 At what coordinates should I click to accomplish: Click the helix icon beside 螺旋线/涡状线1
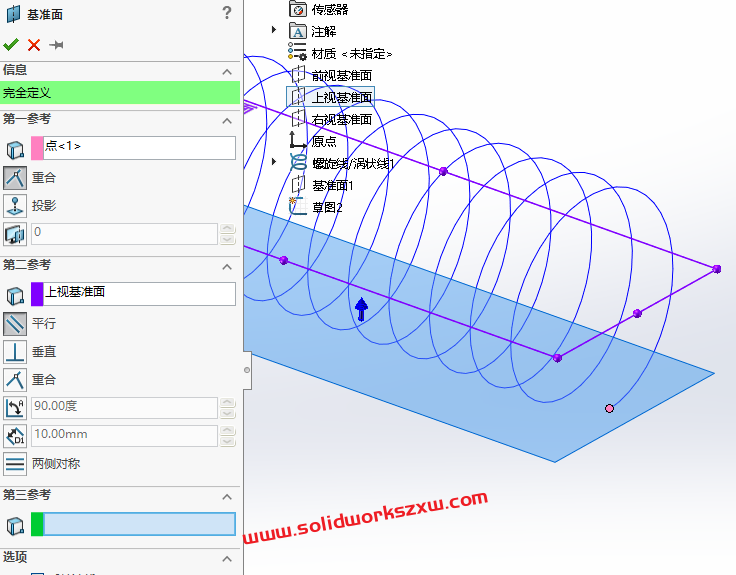click(x=298, y=162)
